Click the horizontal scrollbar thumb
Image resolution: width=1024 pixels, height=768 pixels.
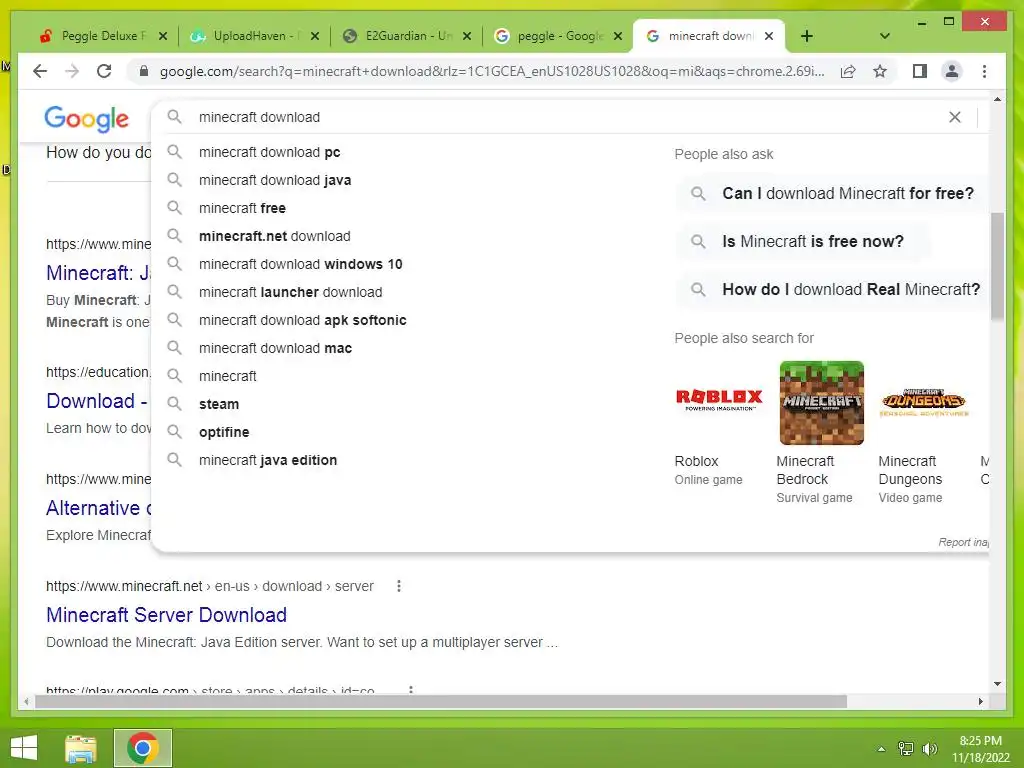point(441,701)
